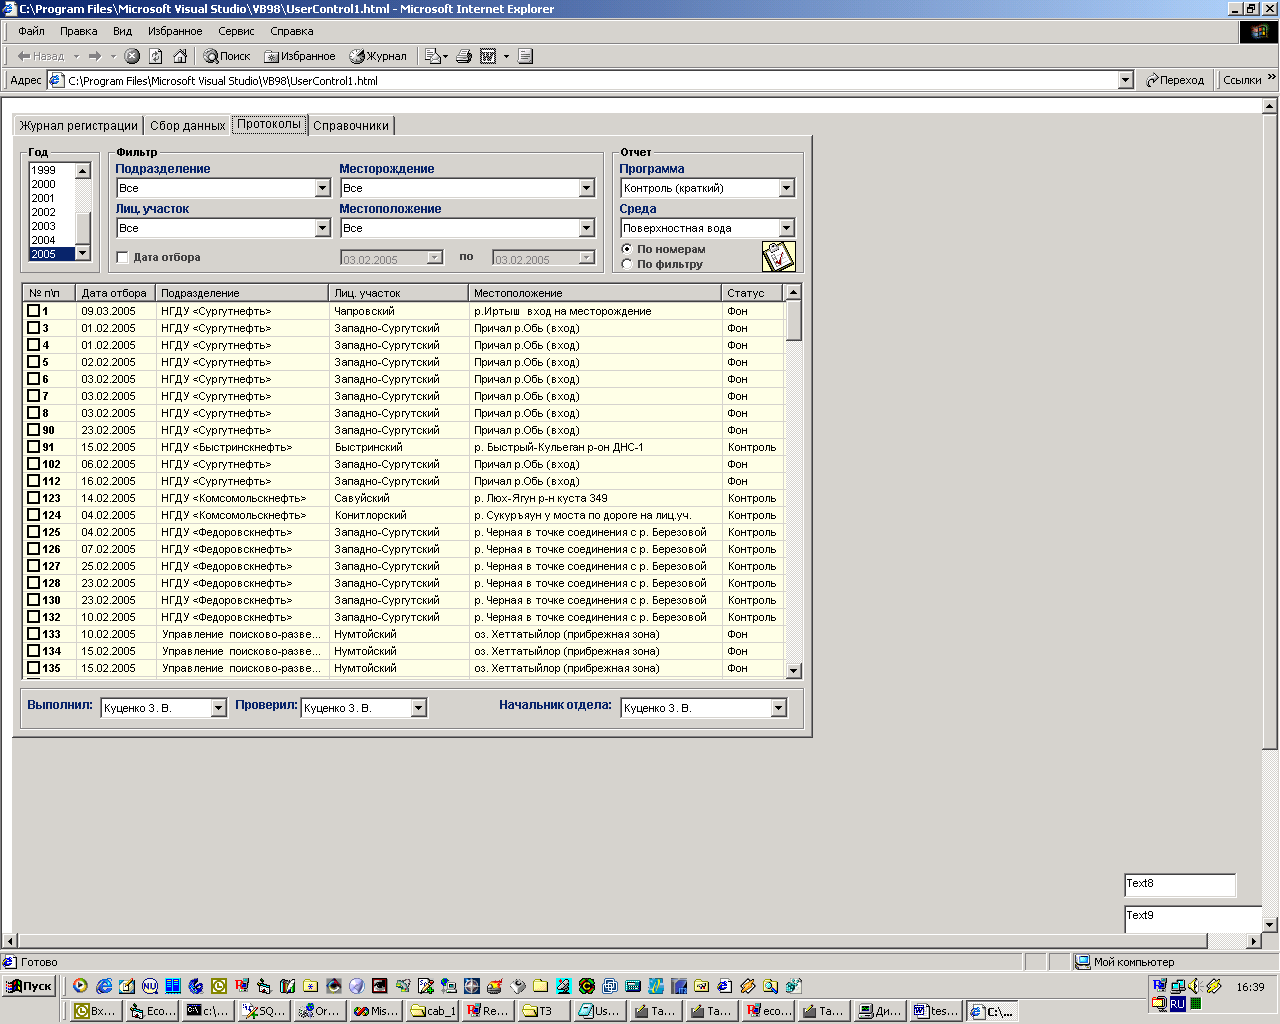The width and height of the screenshot is (1280, 1024).
Task: Click the report clipboard icon
Action: pyautogui.click(x=778, y=256)
